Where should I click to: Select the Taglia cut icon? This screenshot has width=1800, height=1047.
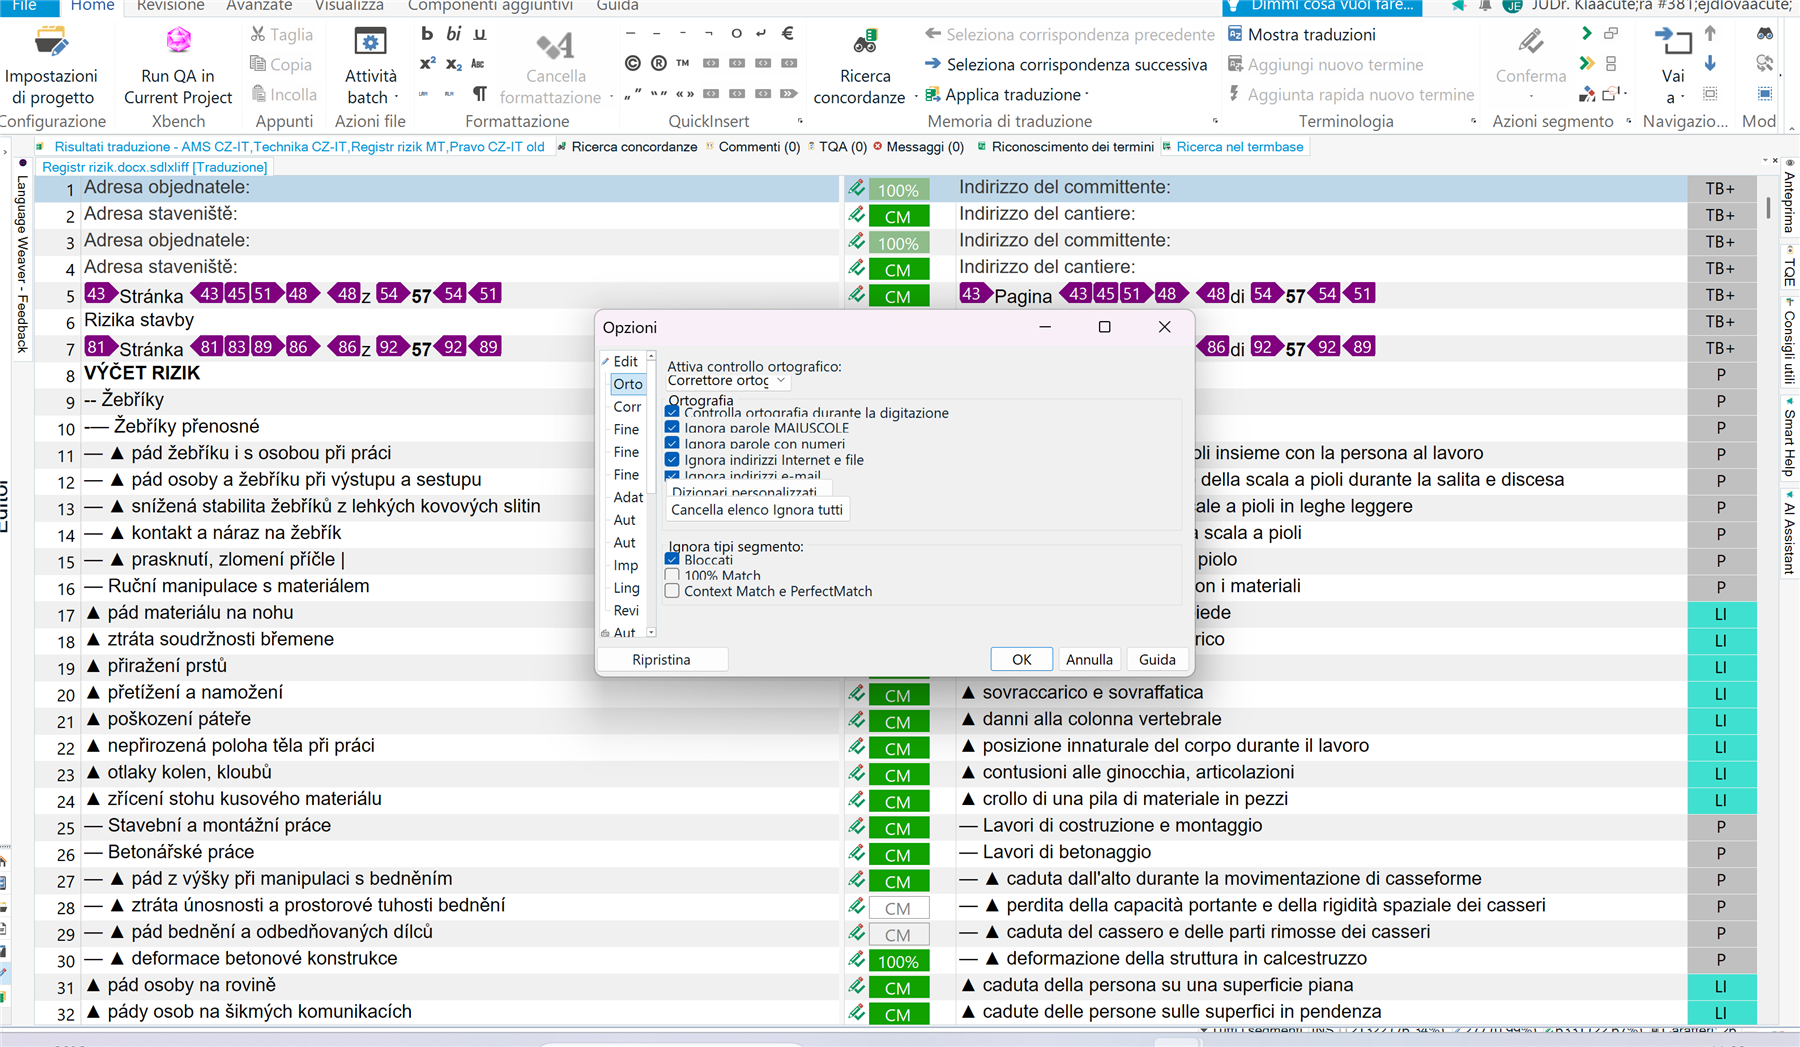(257, 33)
